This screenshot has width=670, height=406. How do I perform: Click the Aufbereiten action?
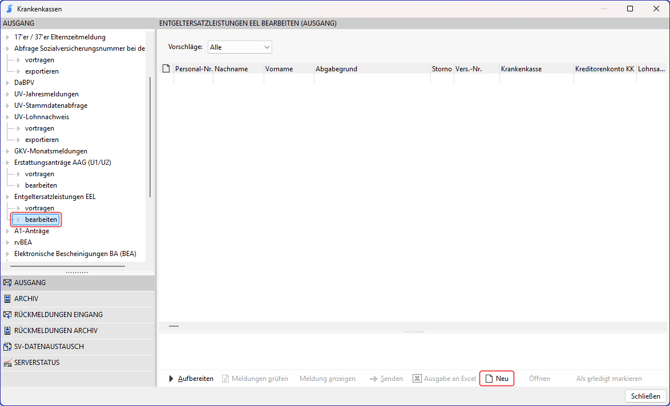[x=190, y=379]
